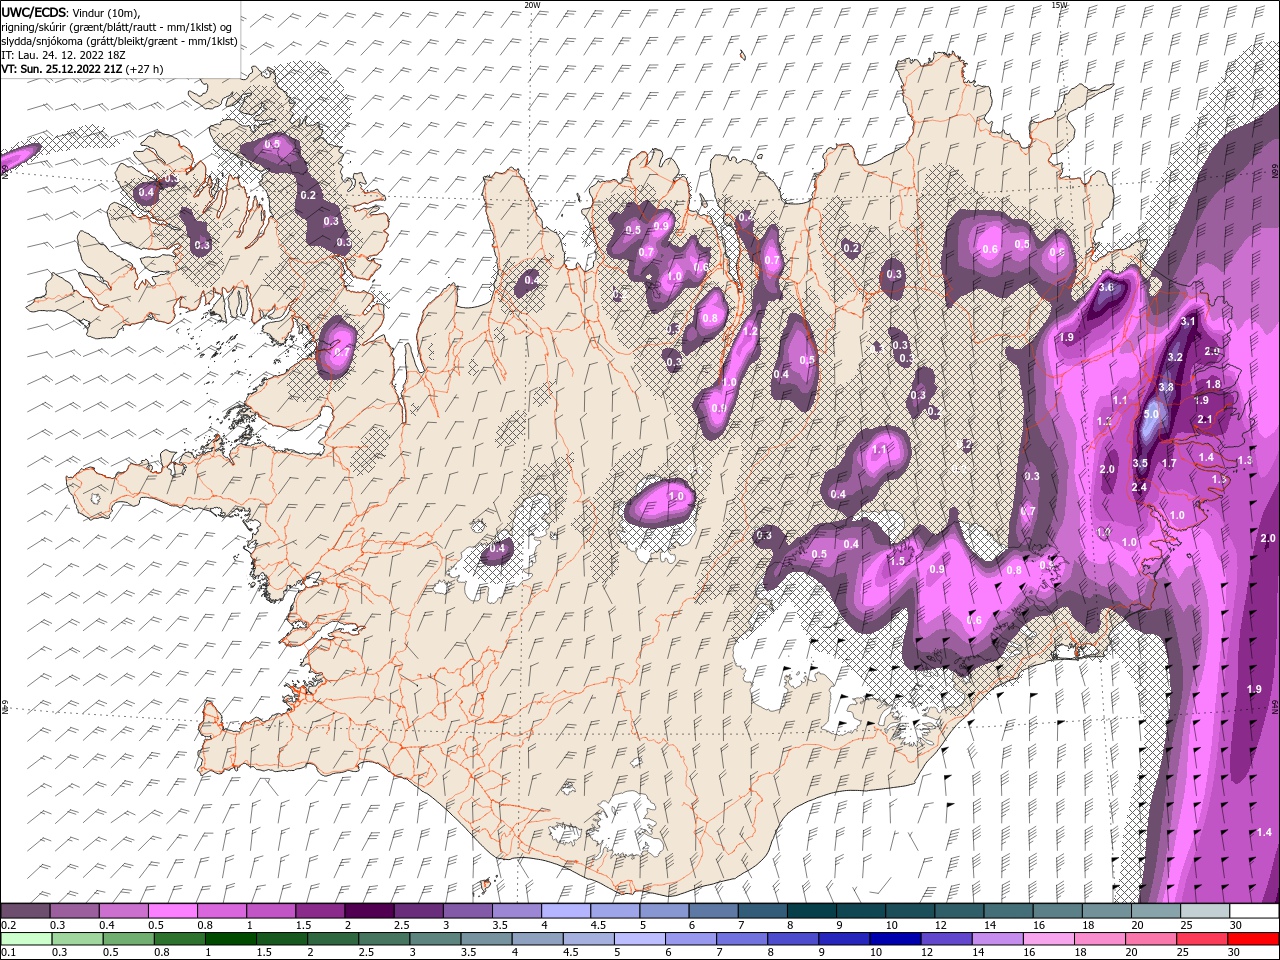The width and height of the screenshot is (1280, 960).
Task: Click the 2.4 precipitation value on map
Action: pos(1138,487)
